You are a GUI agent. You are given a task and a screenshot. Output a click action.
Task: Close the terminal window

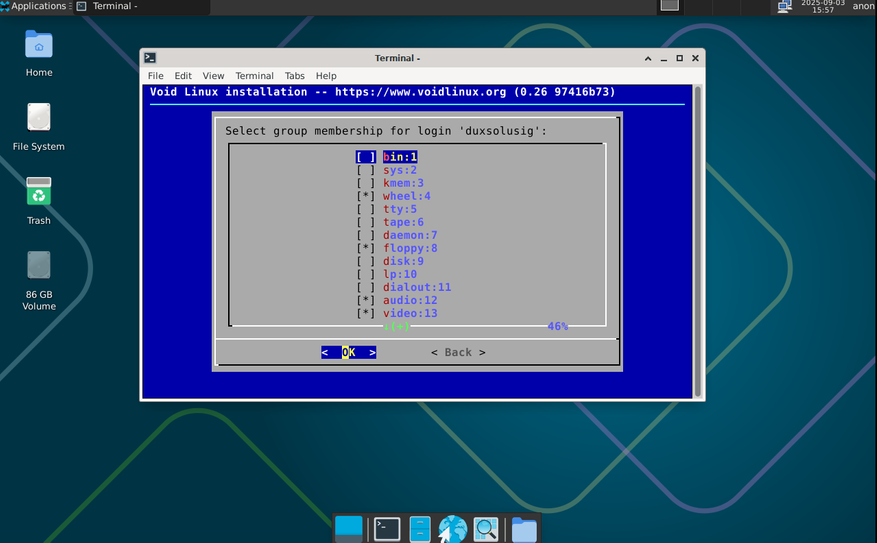pyautogui.click(x=695, y=58)
